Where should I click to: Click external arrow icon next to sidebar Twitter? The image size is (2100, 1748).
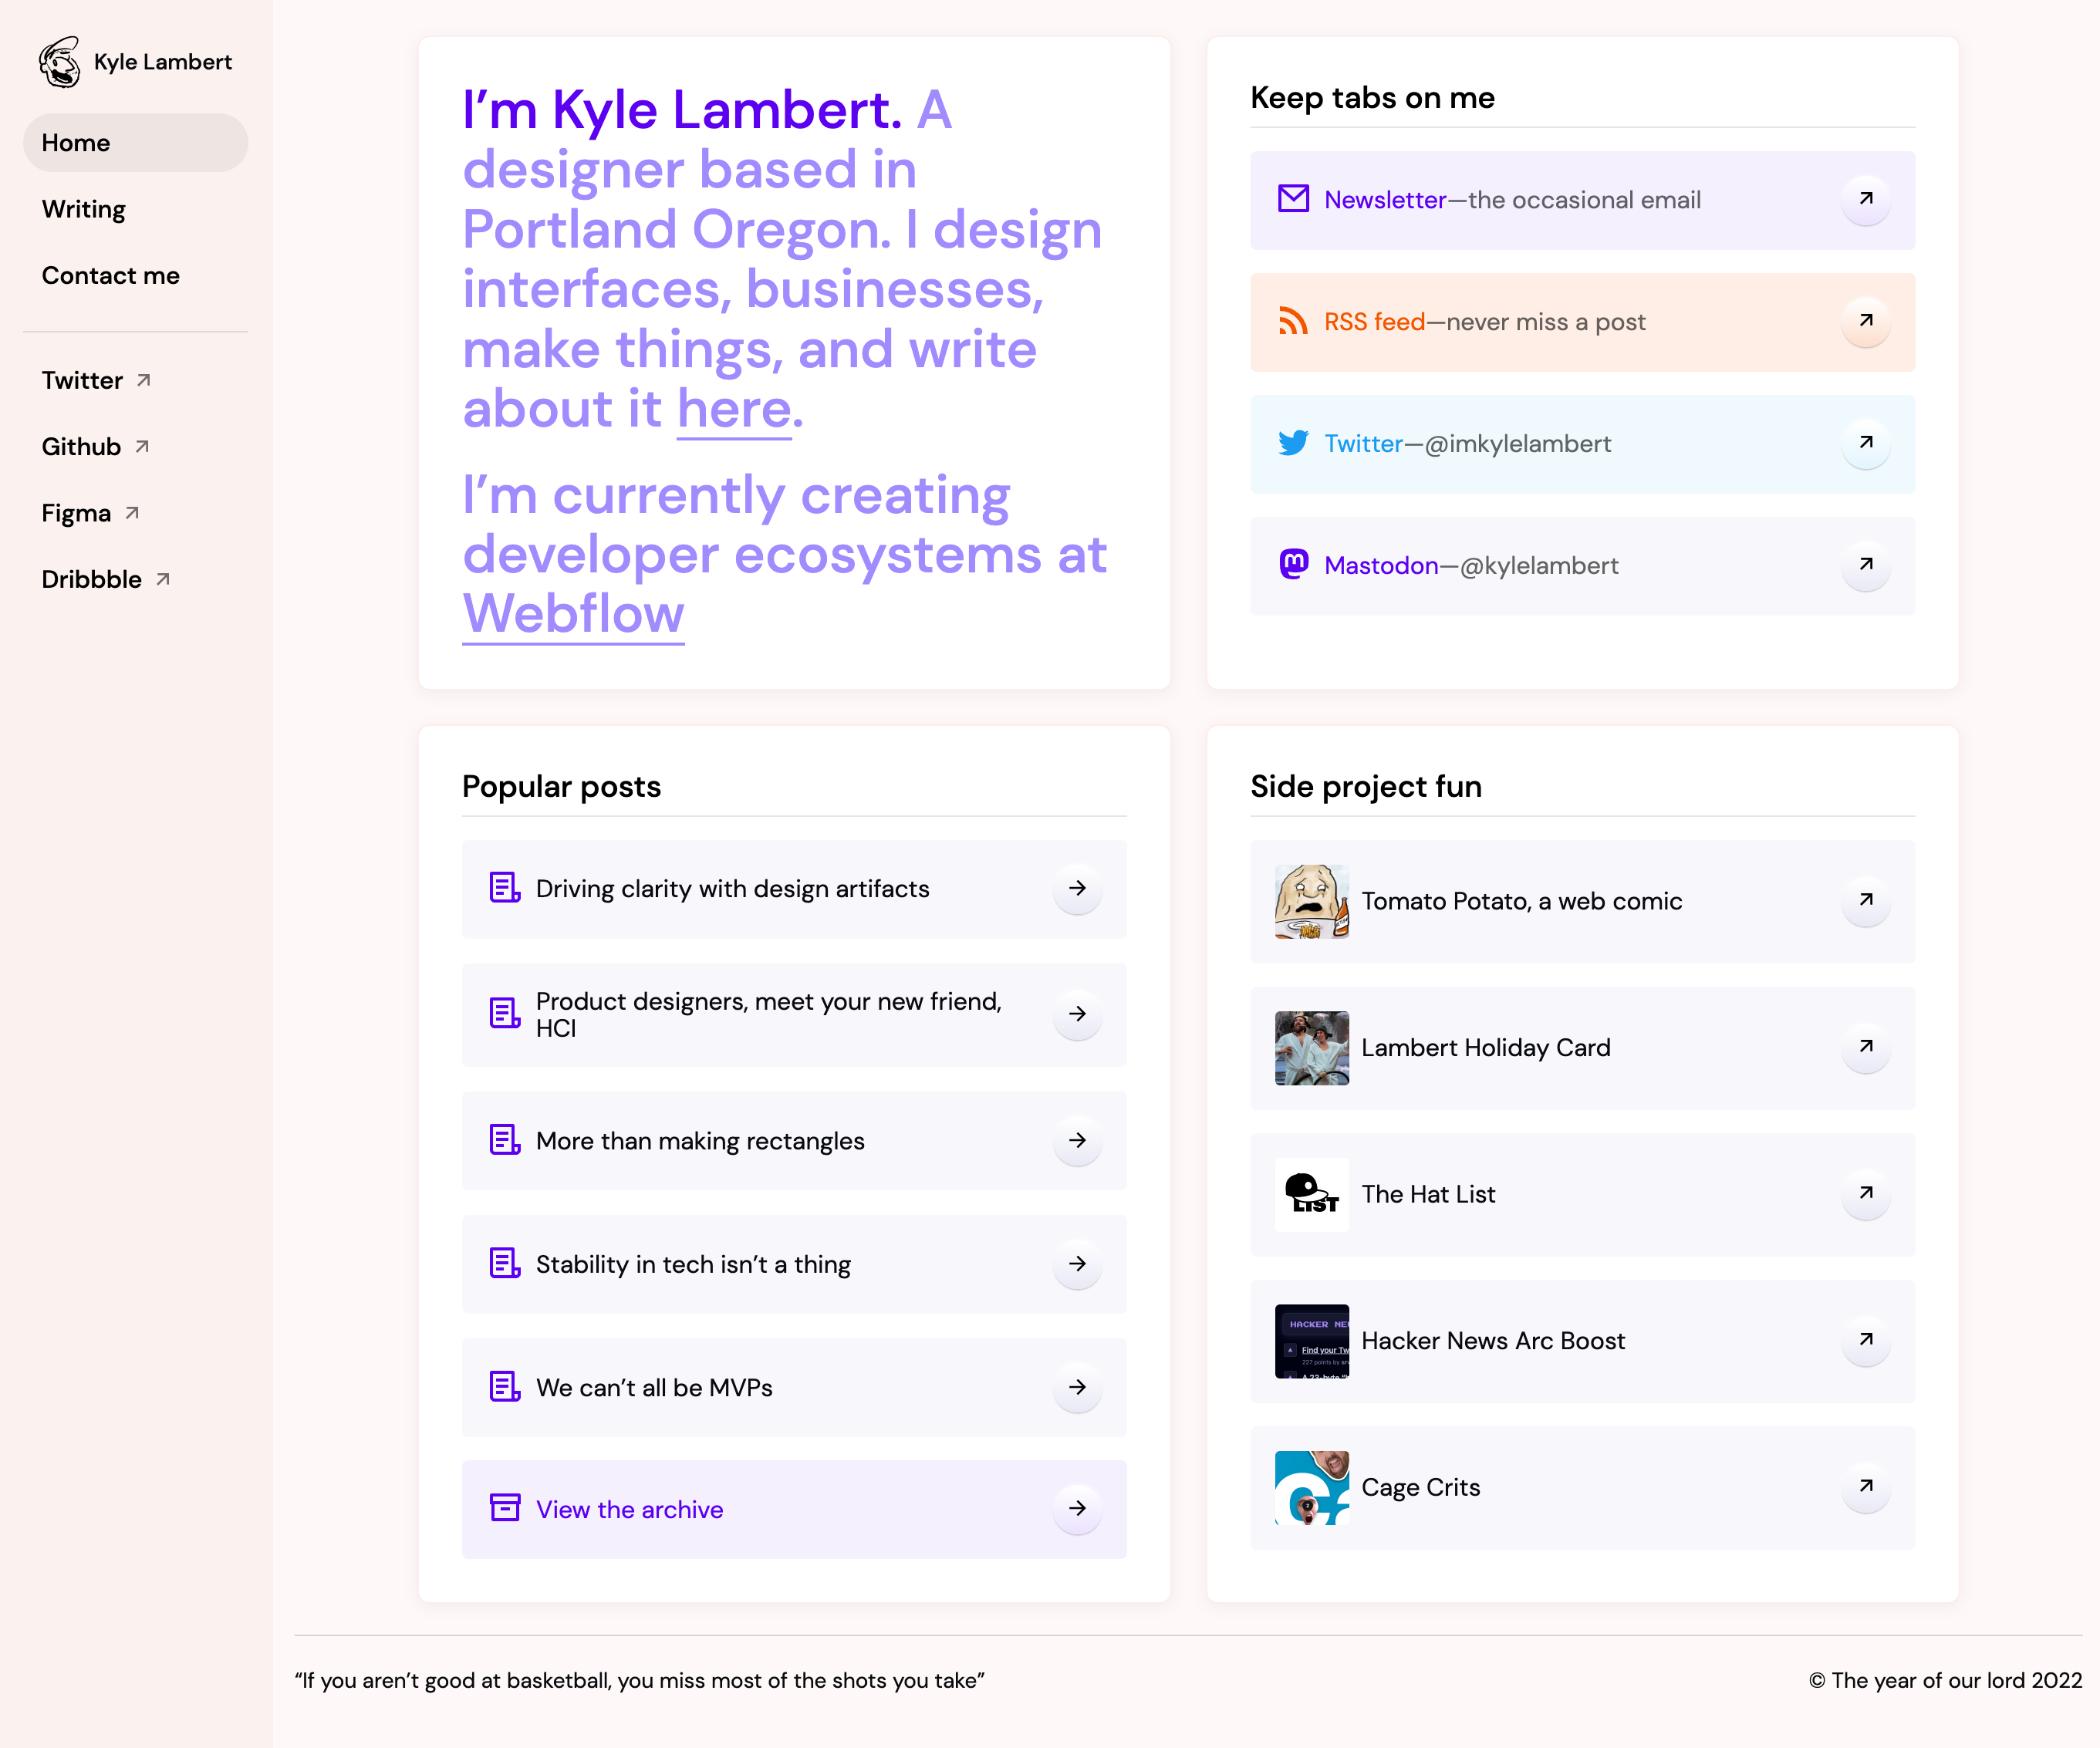point(144,380)
